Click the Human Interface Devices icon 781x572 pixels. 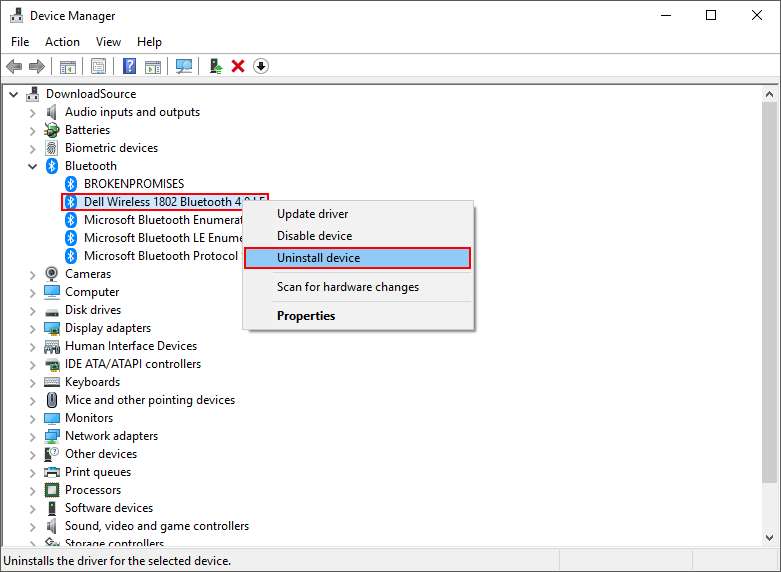[52, 346]
